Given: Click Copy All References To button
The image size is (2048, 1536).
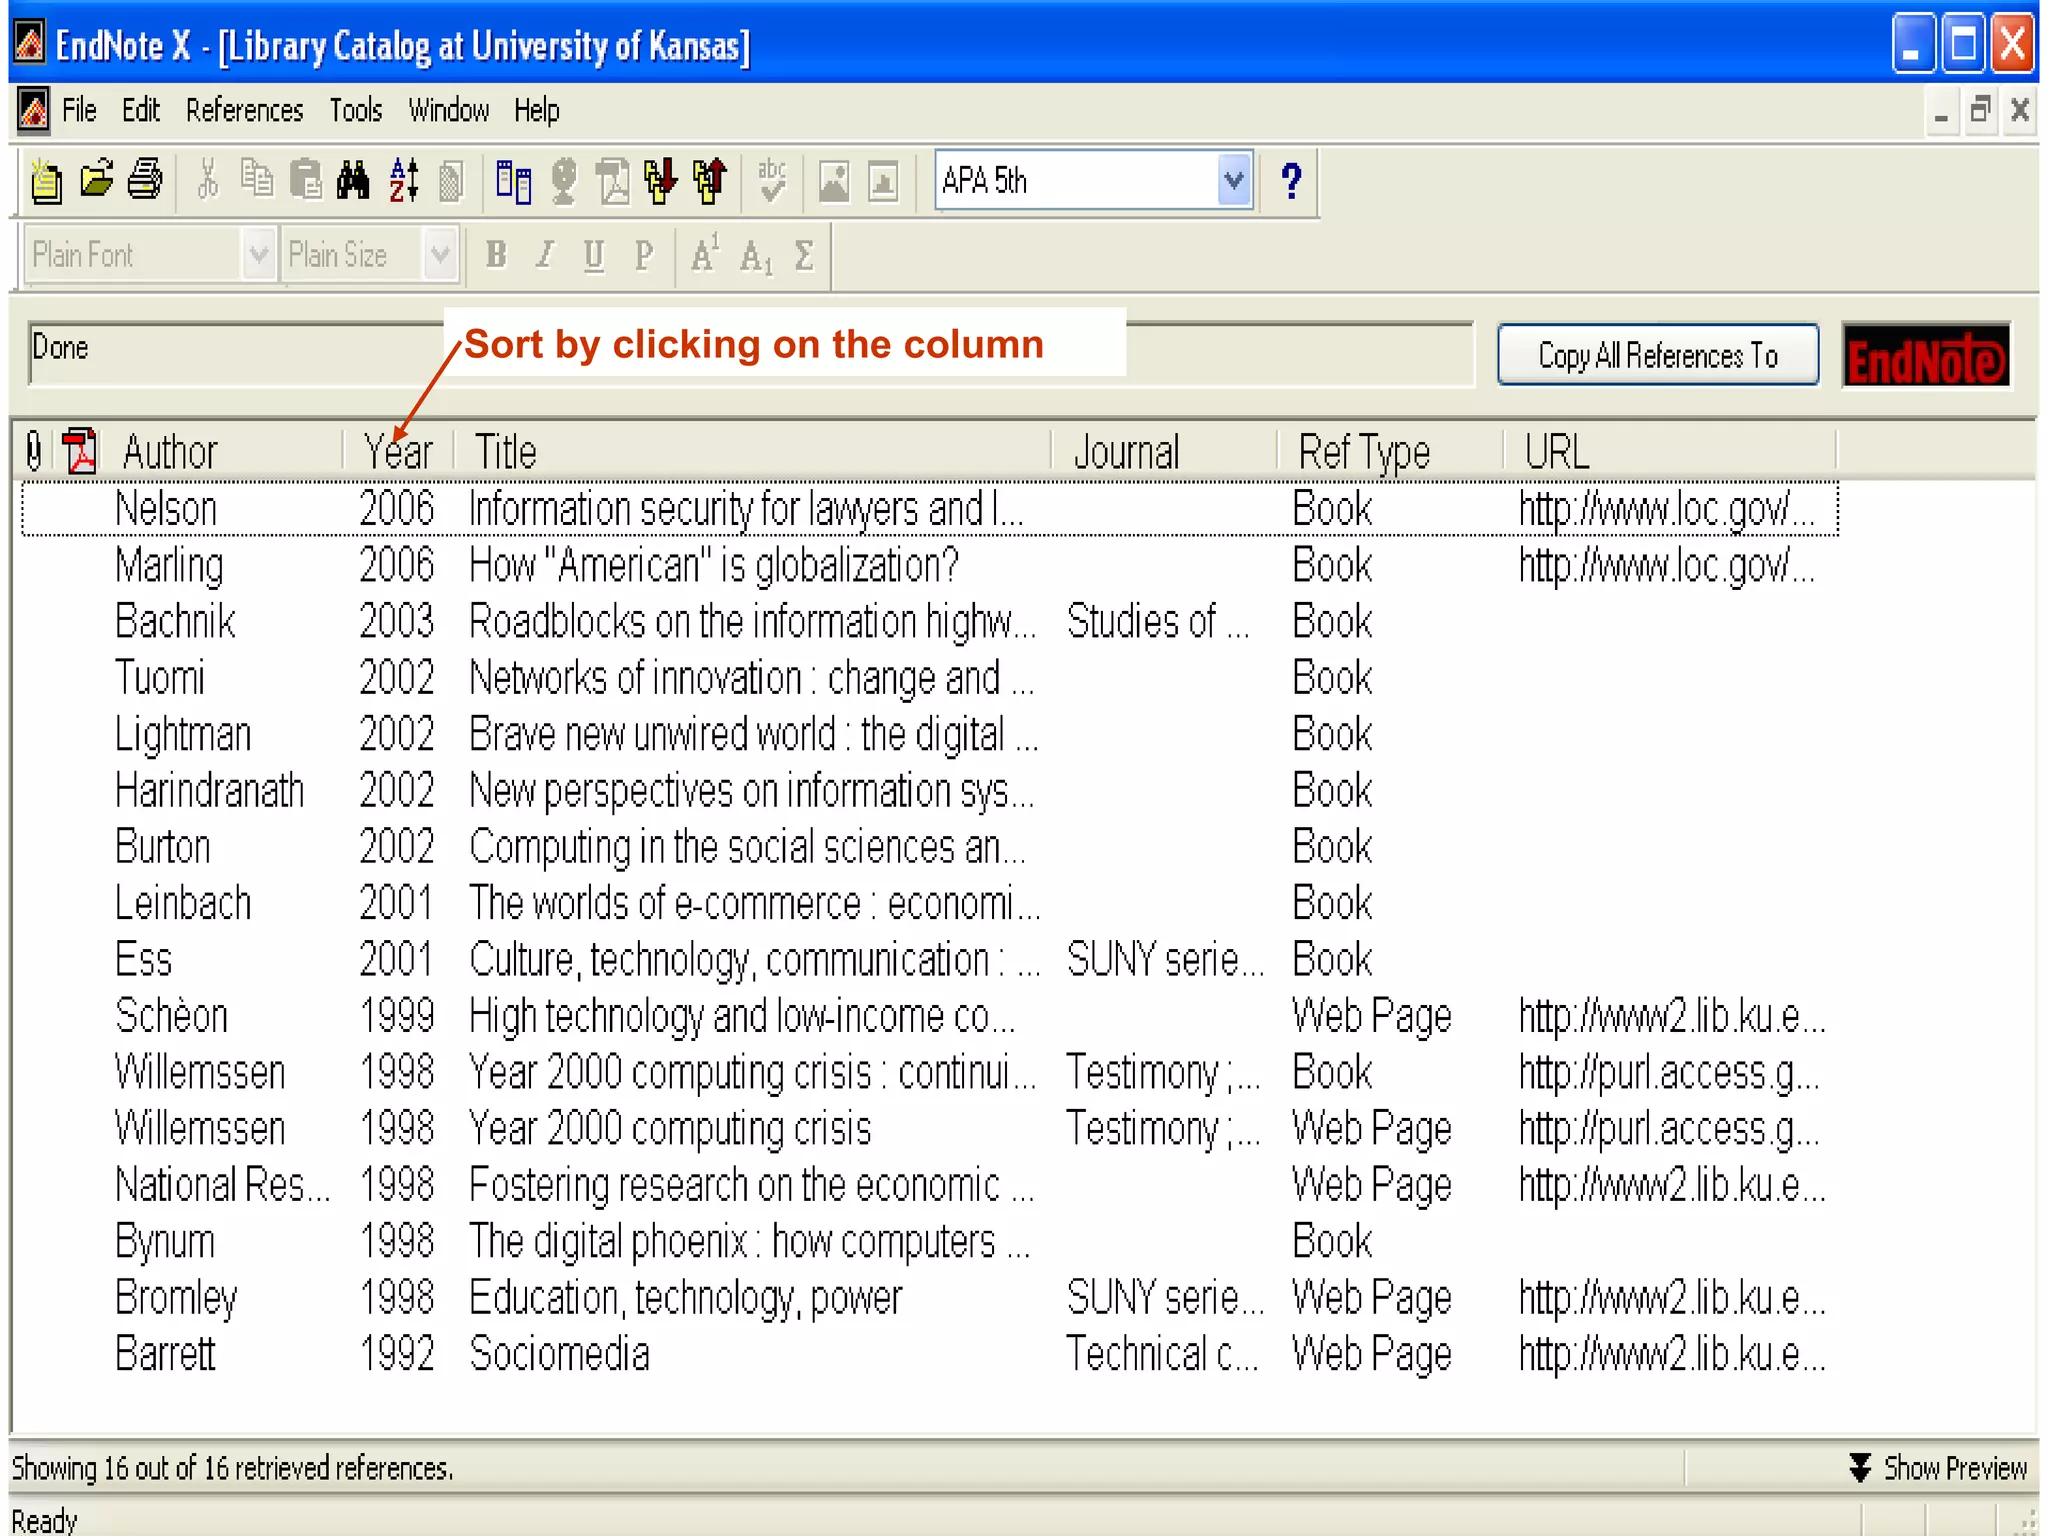Looking at the screenshot, I should [1658, 354].
